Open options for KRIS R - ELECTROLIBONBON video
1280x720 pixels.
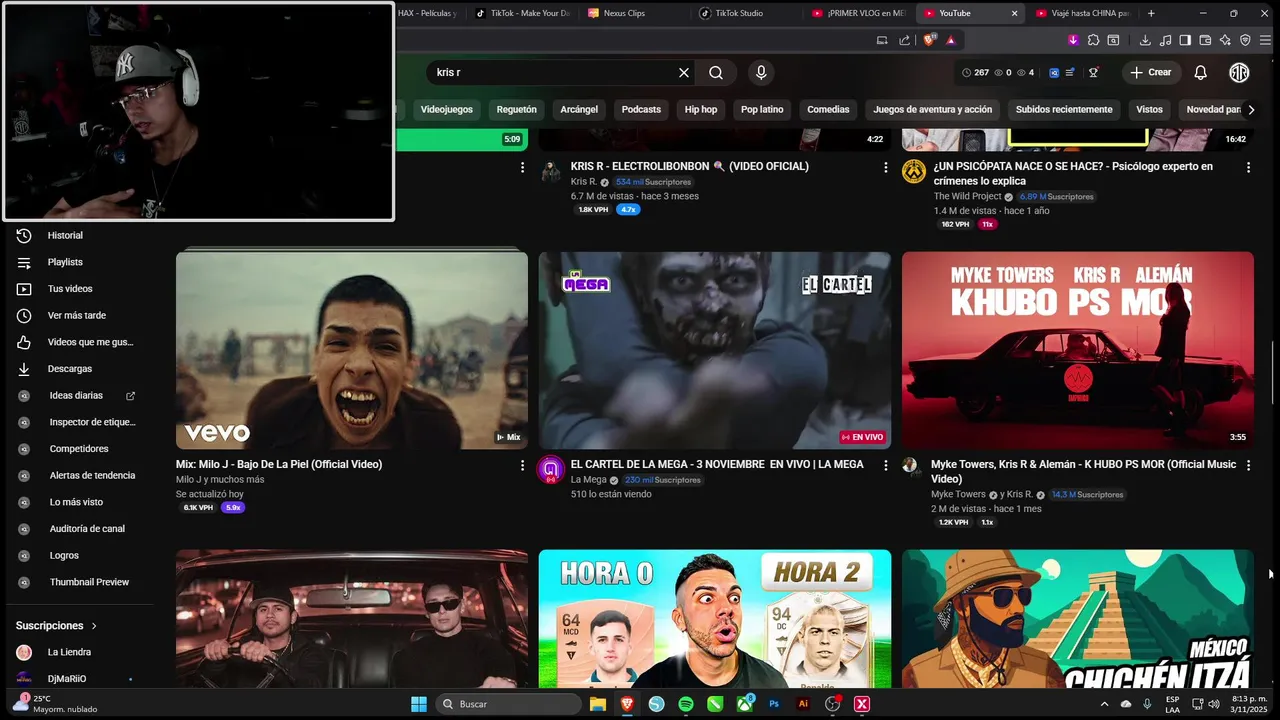885,168
